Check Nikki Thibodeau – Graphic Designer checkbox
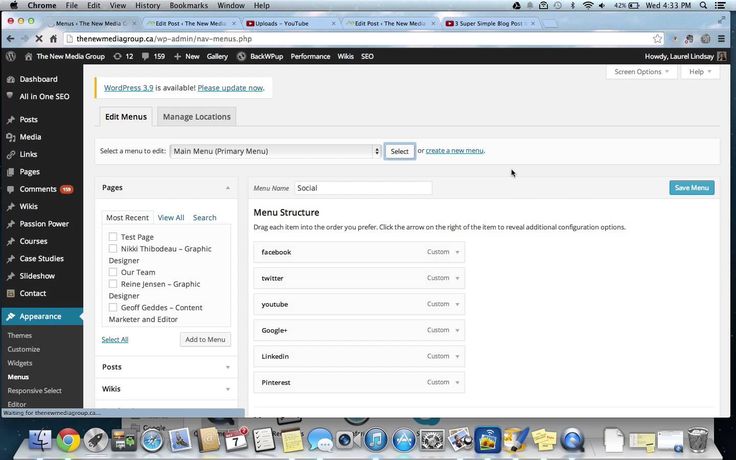Screen dimensions: 736x460 pyautogui.click(x=113, y=248)
